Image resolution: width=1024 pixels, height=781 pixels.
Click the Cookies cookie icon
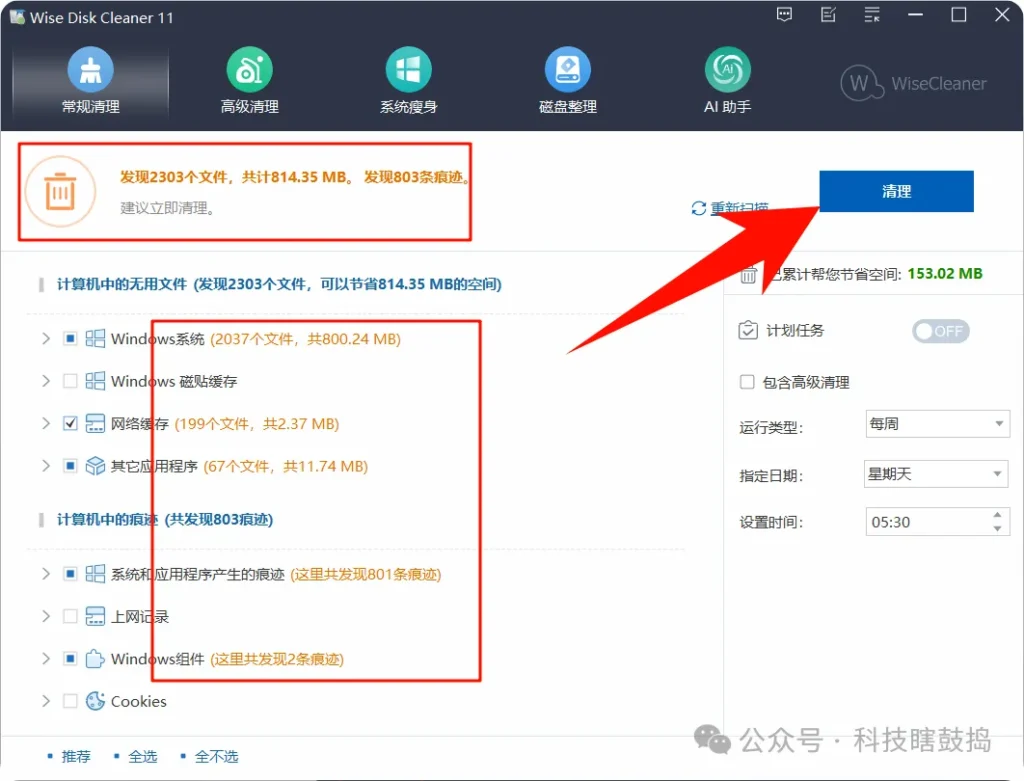(x=95, y=701)
